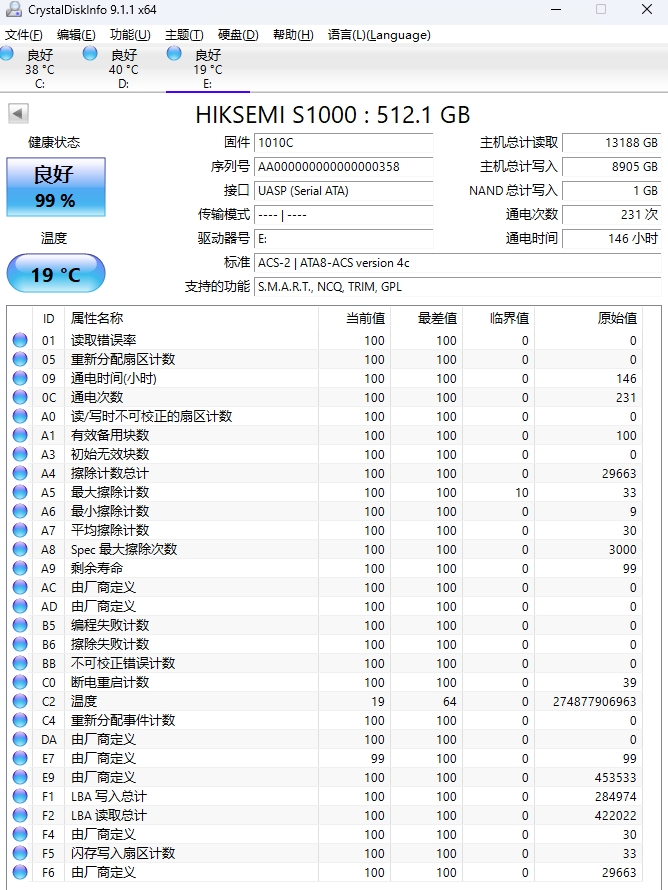Image resolution: width=668 pixels, height=890 pixels.
Task: Open the 文件(F) menu
Action: [23, 35]
